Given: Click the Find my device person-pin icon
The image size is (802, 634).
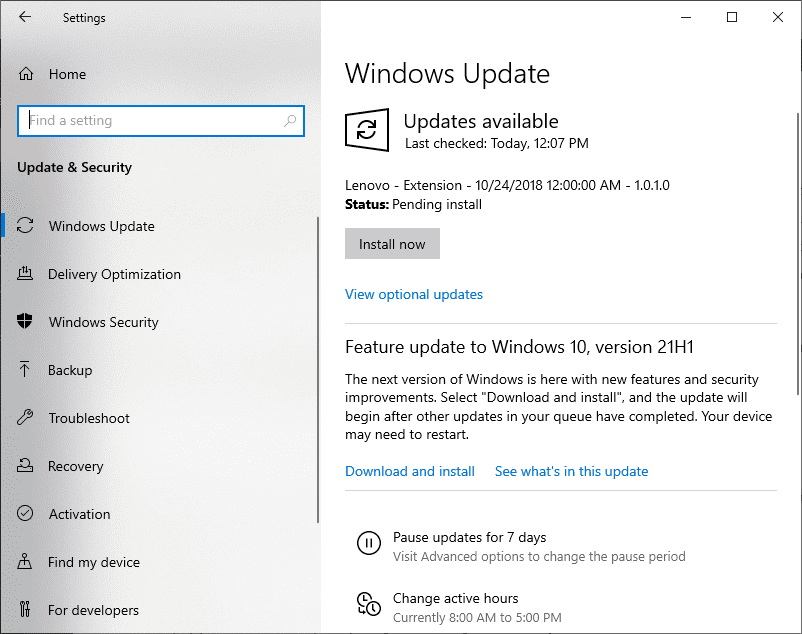Looking at the screenshot, I should click(x=25, y=561).
